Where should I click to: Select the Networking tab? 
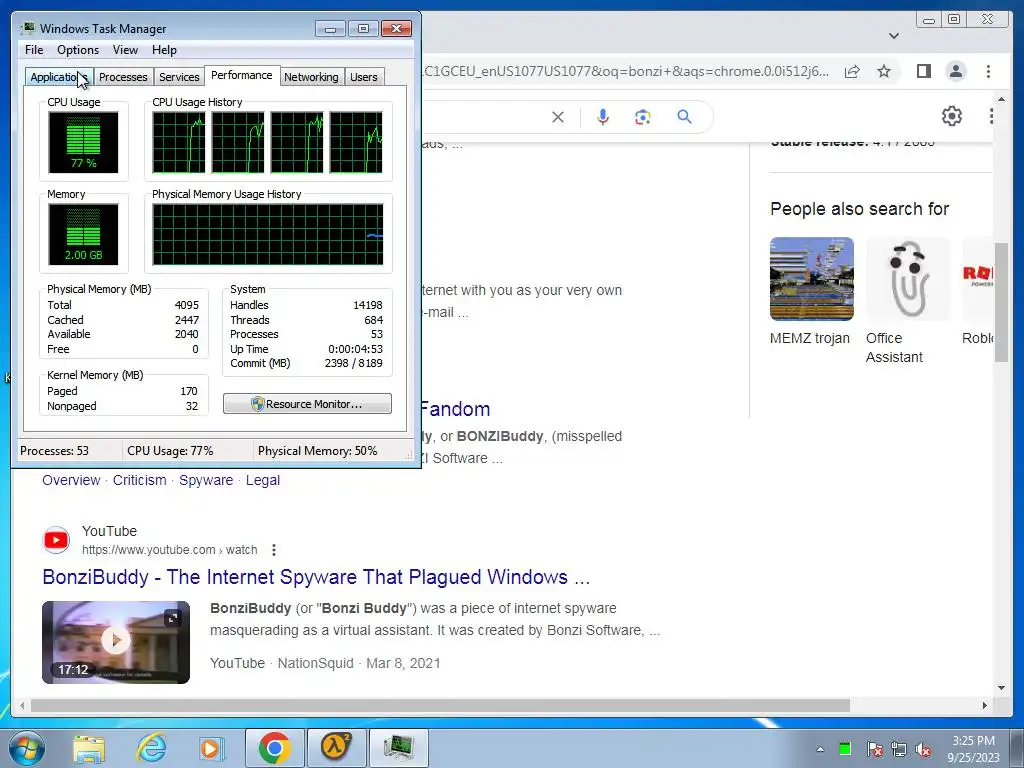tap(311, 77)
